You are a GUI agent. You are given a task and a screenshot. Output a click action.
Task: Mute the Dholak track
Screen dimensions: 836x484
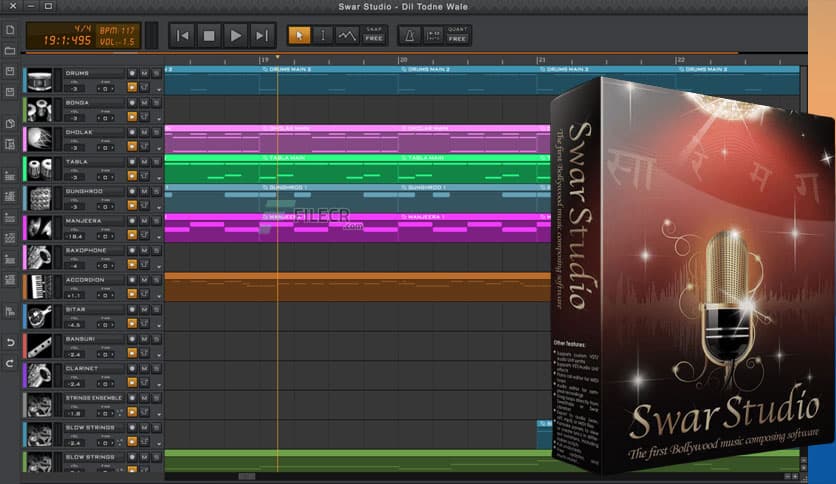(144, 132)
